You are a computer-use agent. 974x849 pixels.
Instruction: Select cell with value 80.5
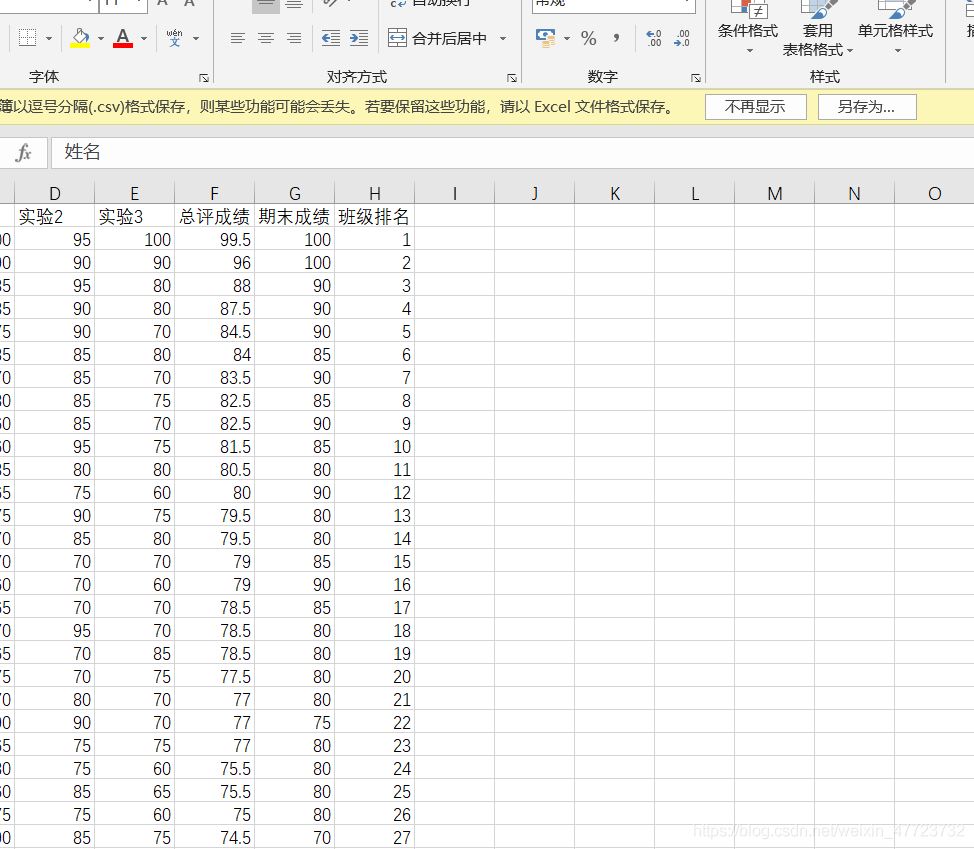(214, 470)
